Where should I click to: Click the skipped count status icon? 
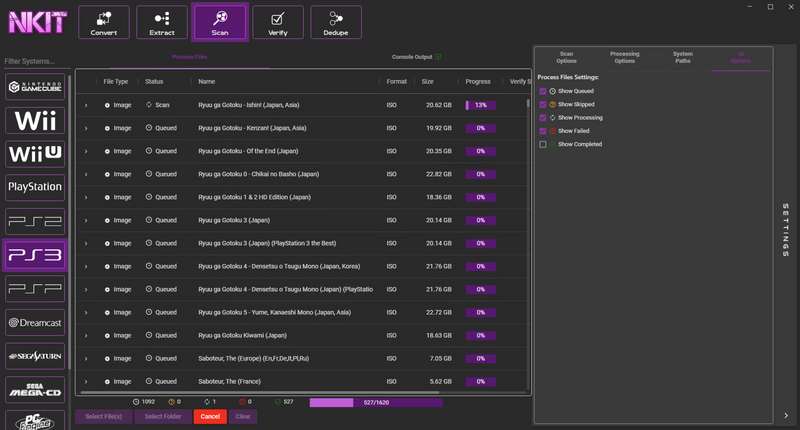click(171, 402)
